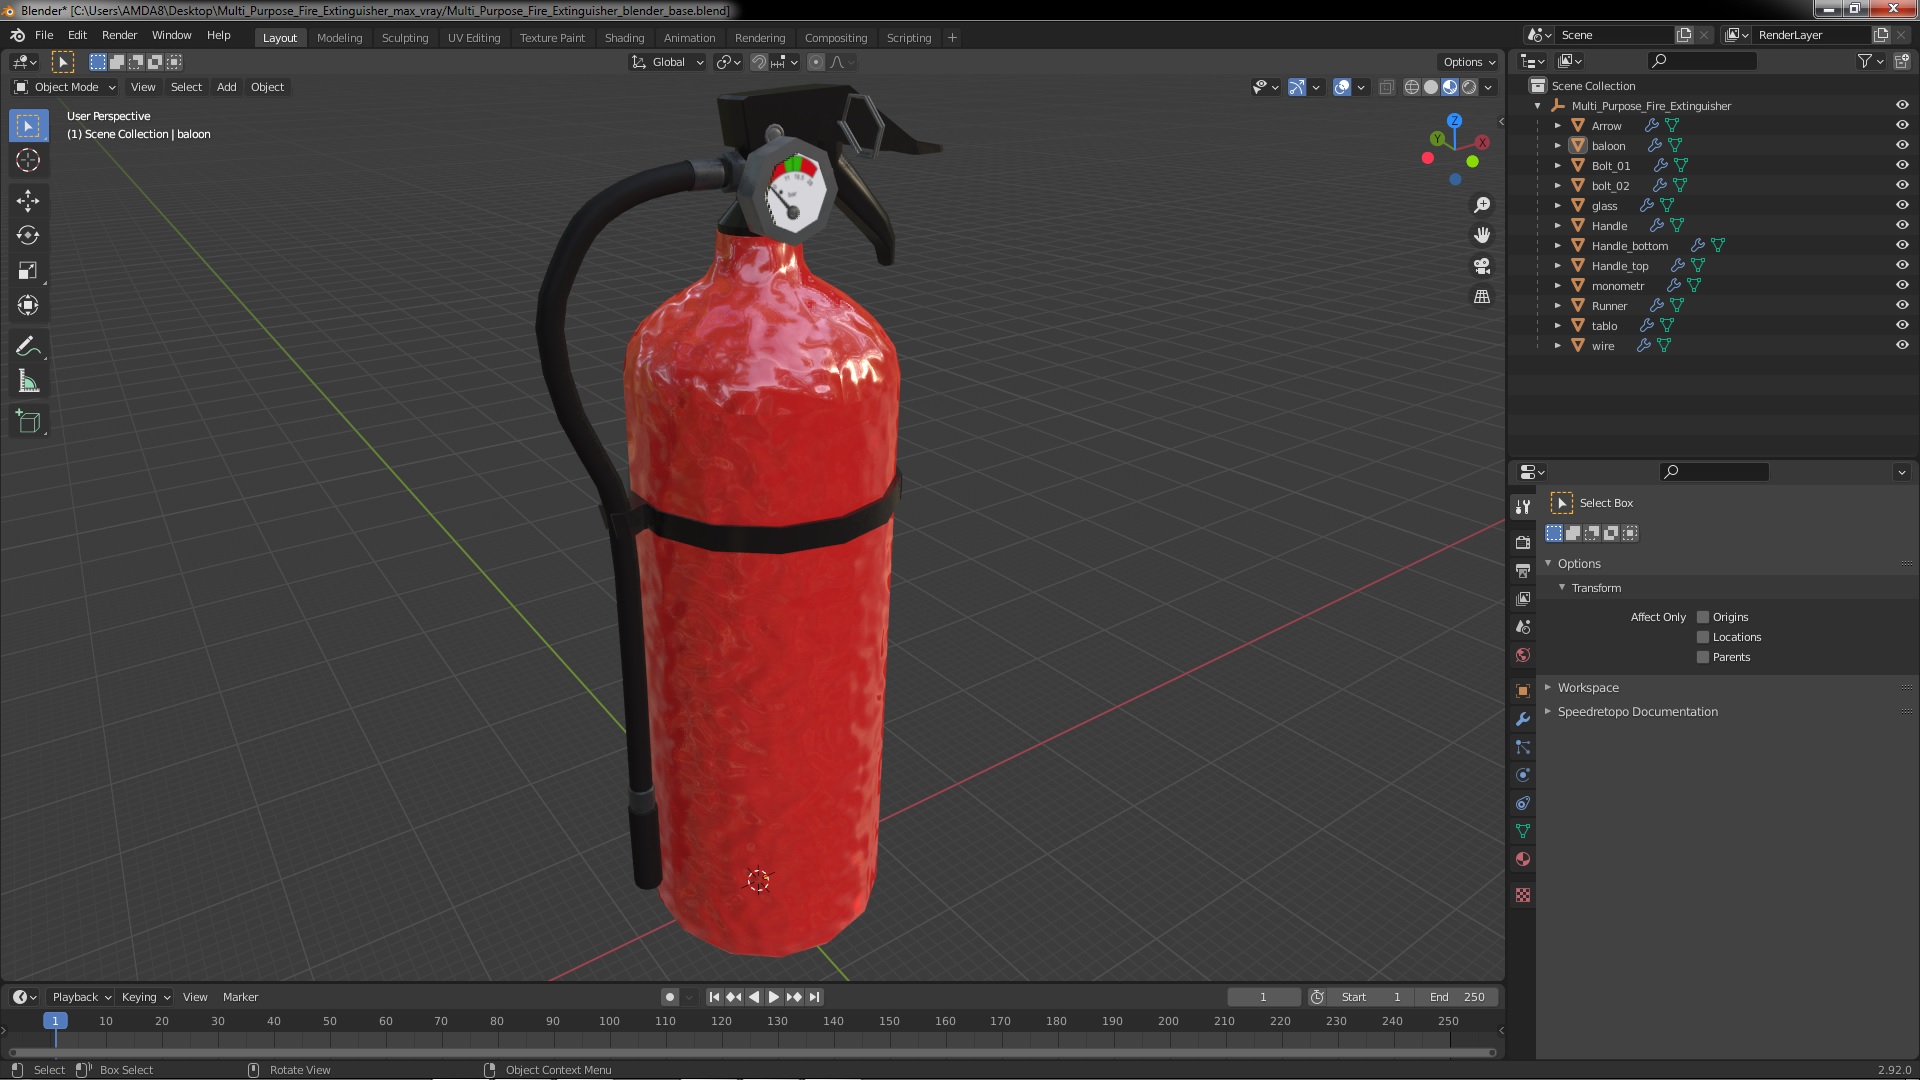Open the Material properties tab
Screen dimensions: 1920x1080
[1523, 859]
